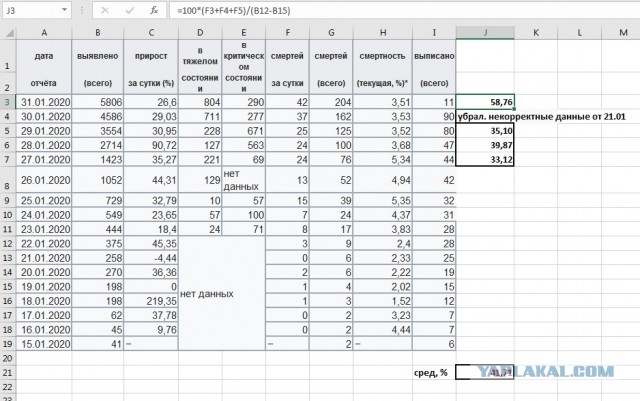Select column K header

click(536, 33)
